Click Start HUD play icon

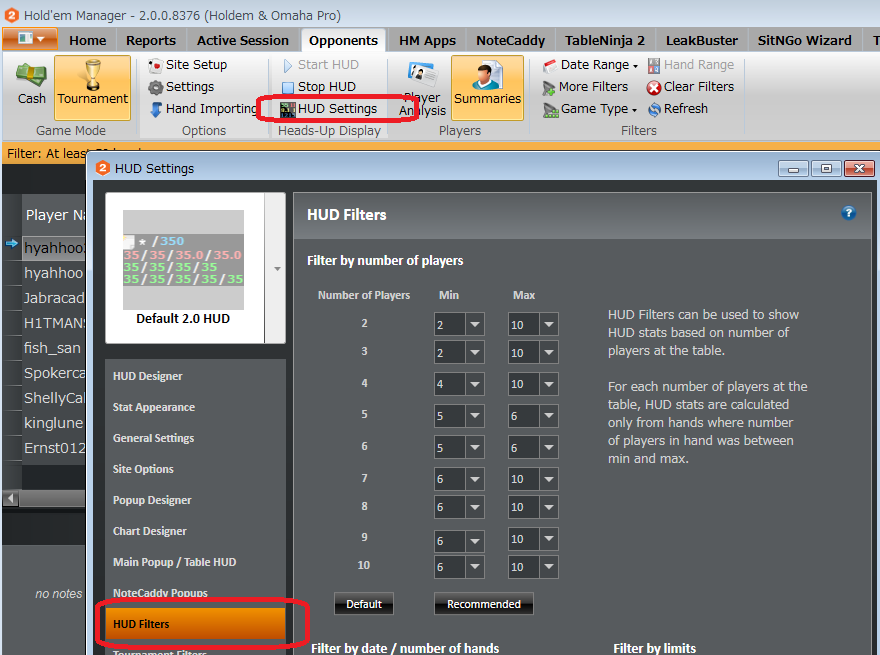click(x=288, y=66)
